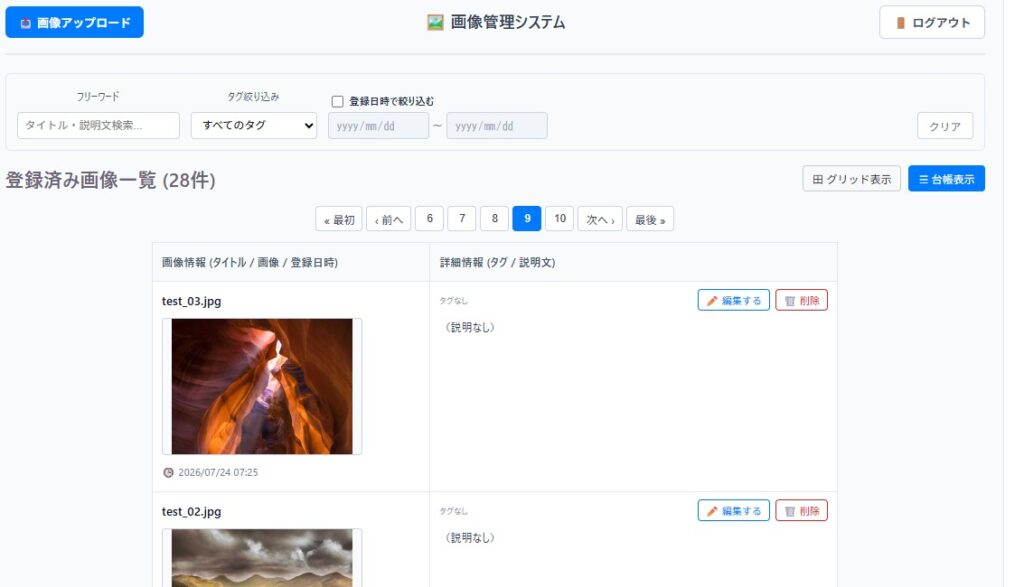The image size is (1024, 587).
Task: Click タグなし label in test_02.jpg row
Action: point(453,511)
